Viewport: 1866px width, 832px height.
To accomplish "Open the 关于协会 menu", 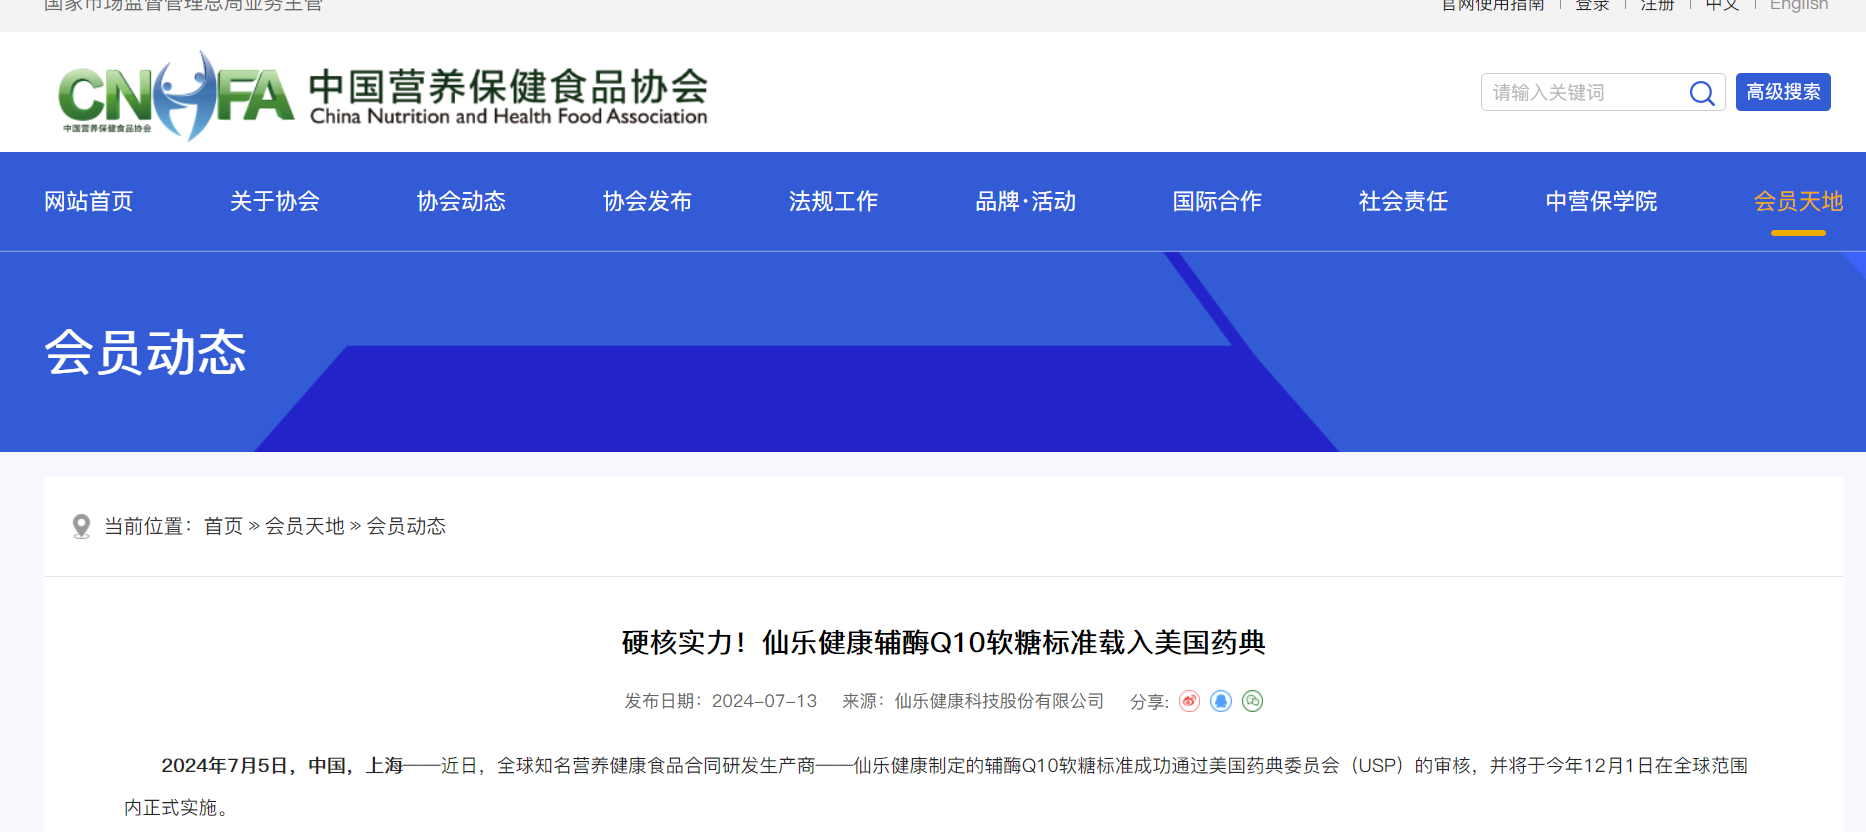I will 275,202.
